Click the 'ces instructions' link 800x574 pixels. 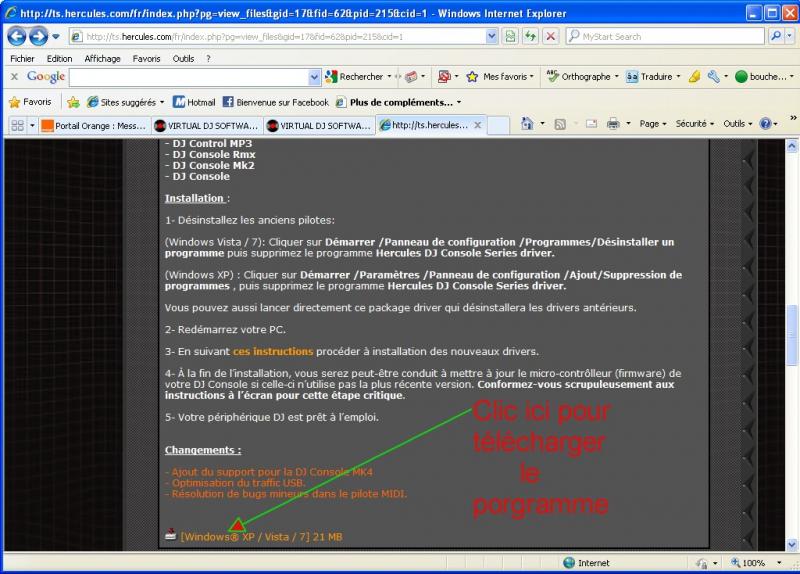[272, 351]
